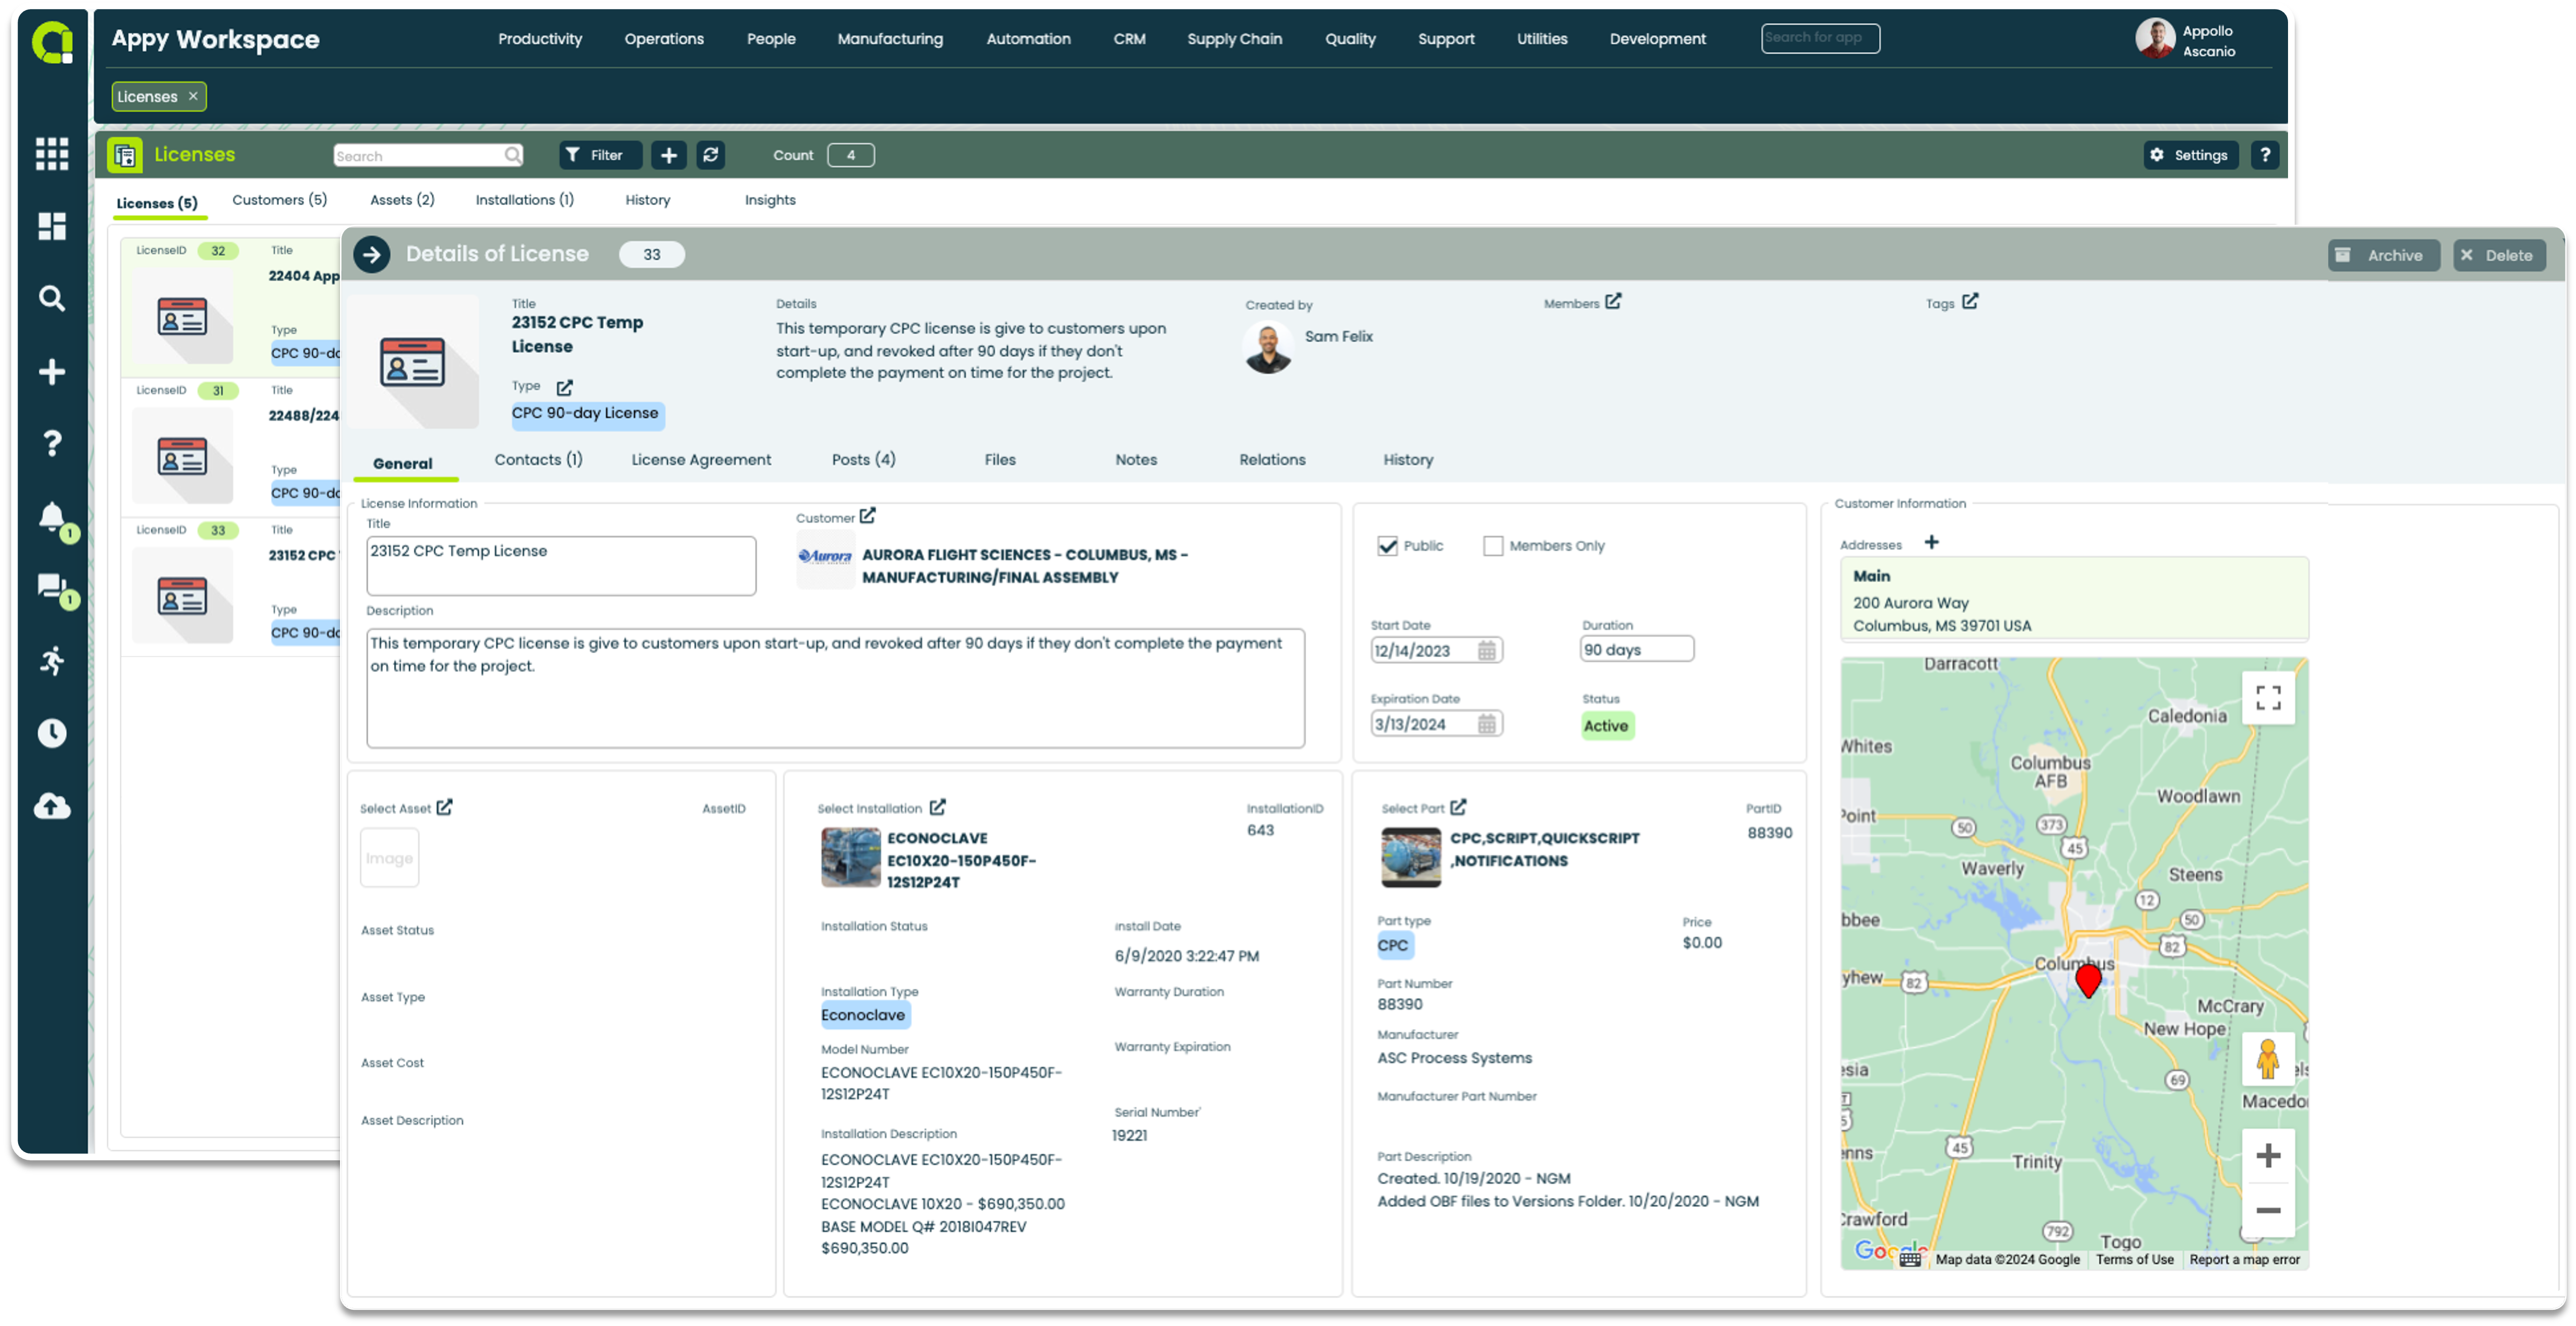Select the LicenseID 31 card
This screenshot has width=2576, height=1326.
tap(230, 447)
